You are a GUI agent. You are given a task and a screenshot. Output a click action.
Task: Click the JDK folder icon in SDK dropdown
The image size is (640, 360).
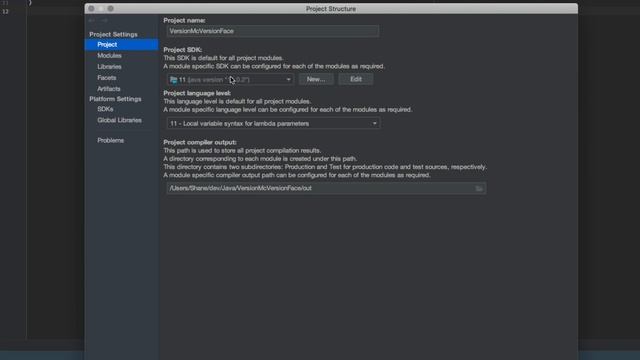(x=173, y=80)
